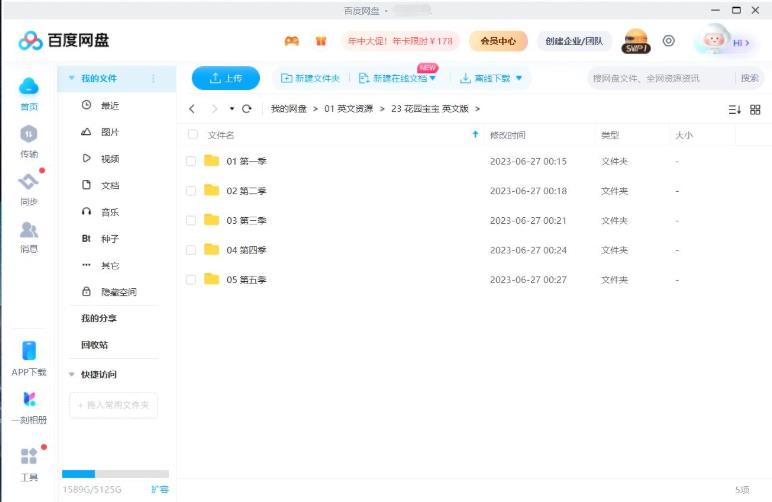This screenshot has height=502, width=772.
Task: Switch to grid view icon
Action: click(755, 110)
